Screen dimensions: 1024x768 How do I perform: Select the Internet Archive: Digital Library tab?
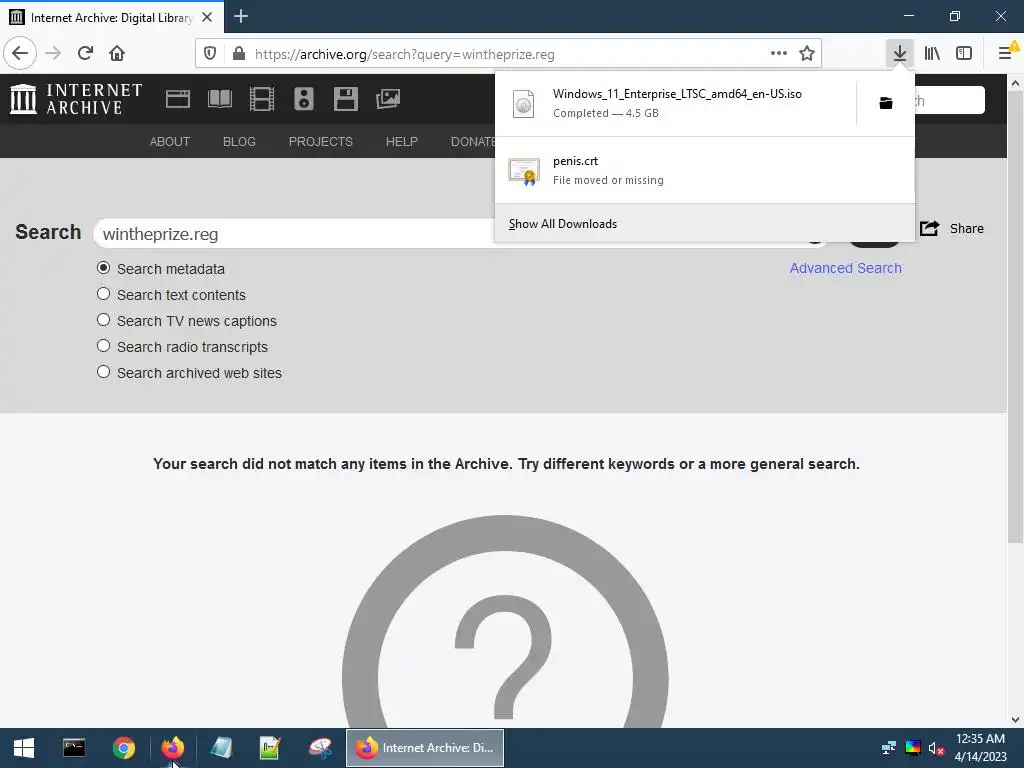pyautogui.click(x=112, y=17)
